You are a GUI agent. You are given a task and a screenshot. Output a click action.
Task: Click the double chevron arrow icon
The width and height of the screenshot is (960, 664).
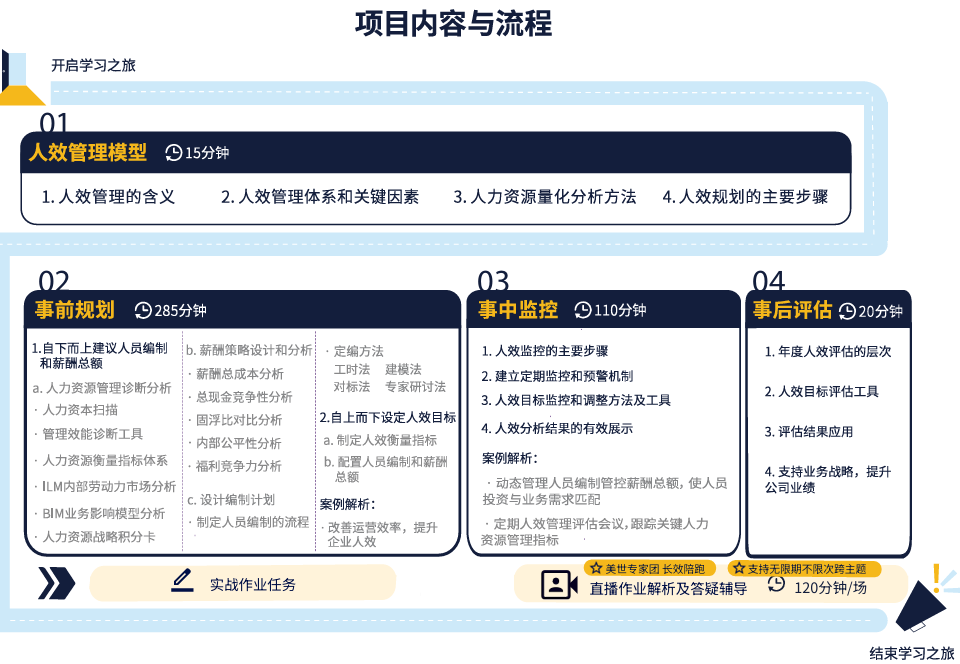[56, 583]
